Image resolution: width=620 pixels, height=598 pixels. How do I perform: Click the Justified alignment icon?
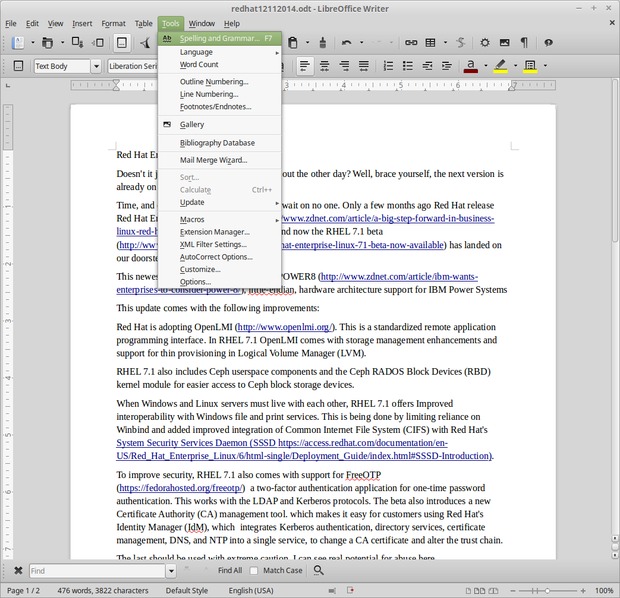tap(364, 66)
